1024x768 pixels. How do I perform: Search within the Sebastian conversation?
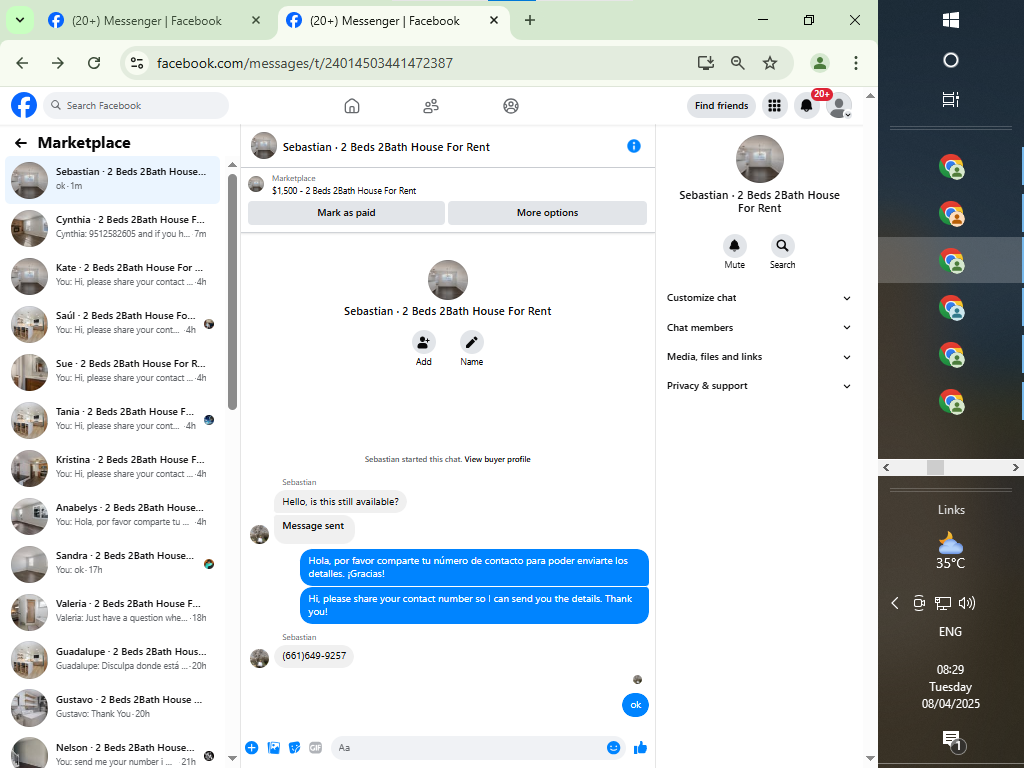[x=782, y=246]
